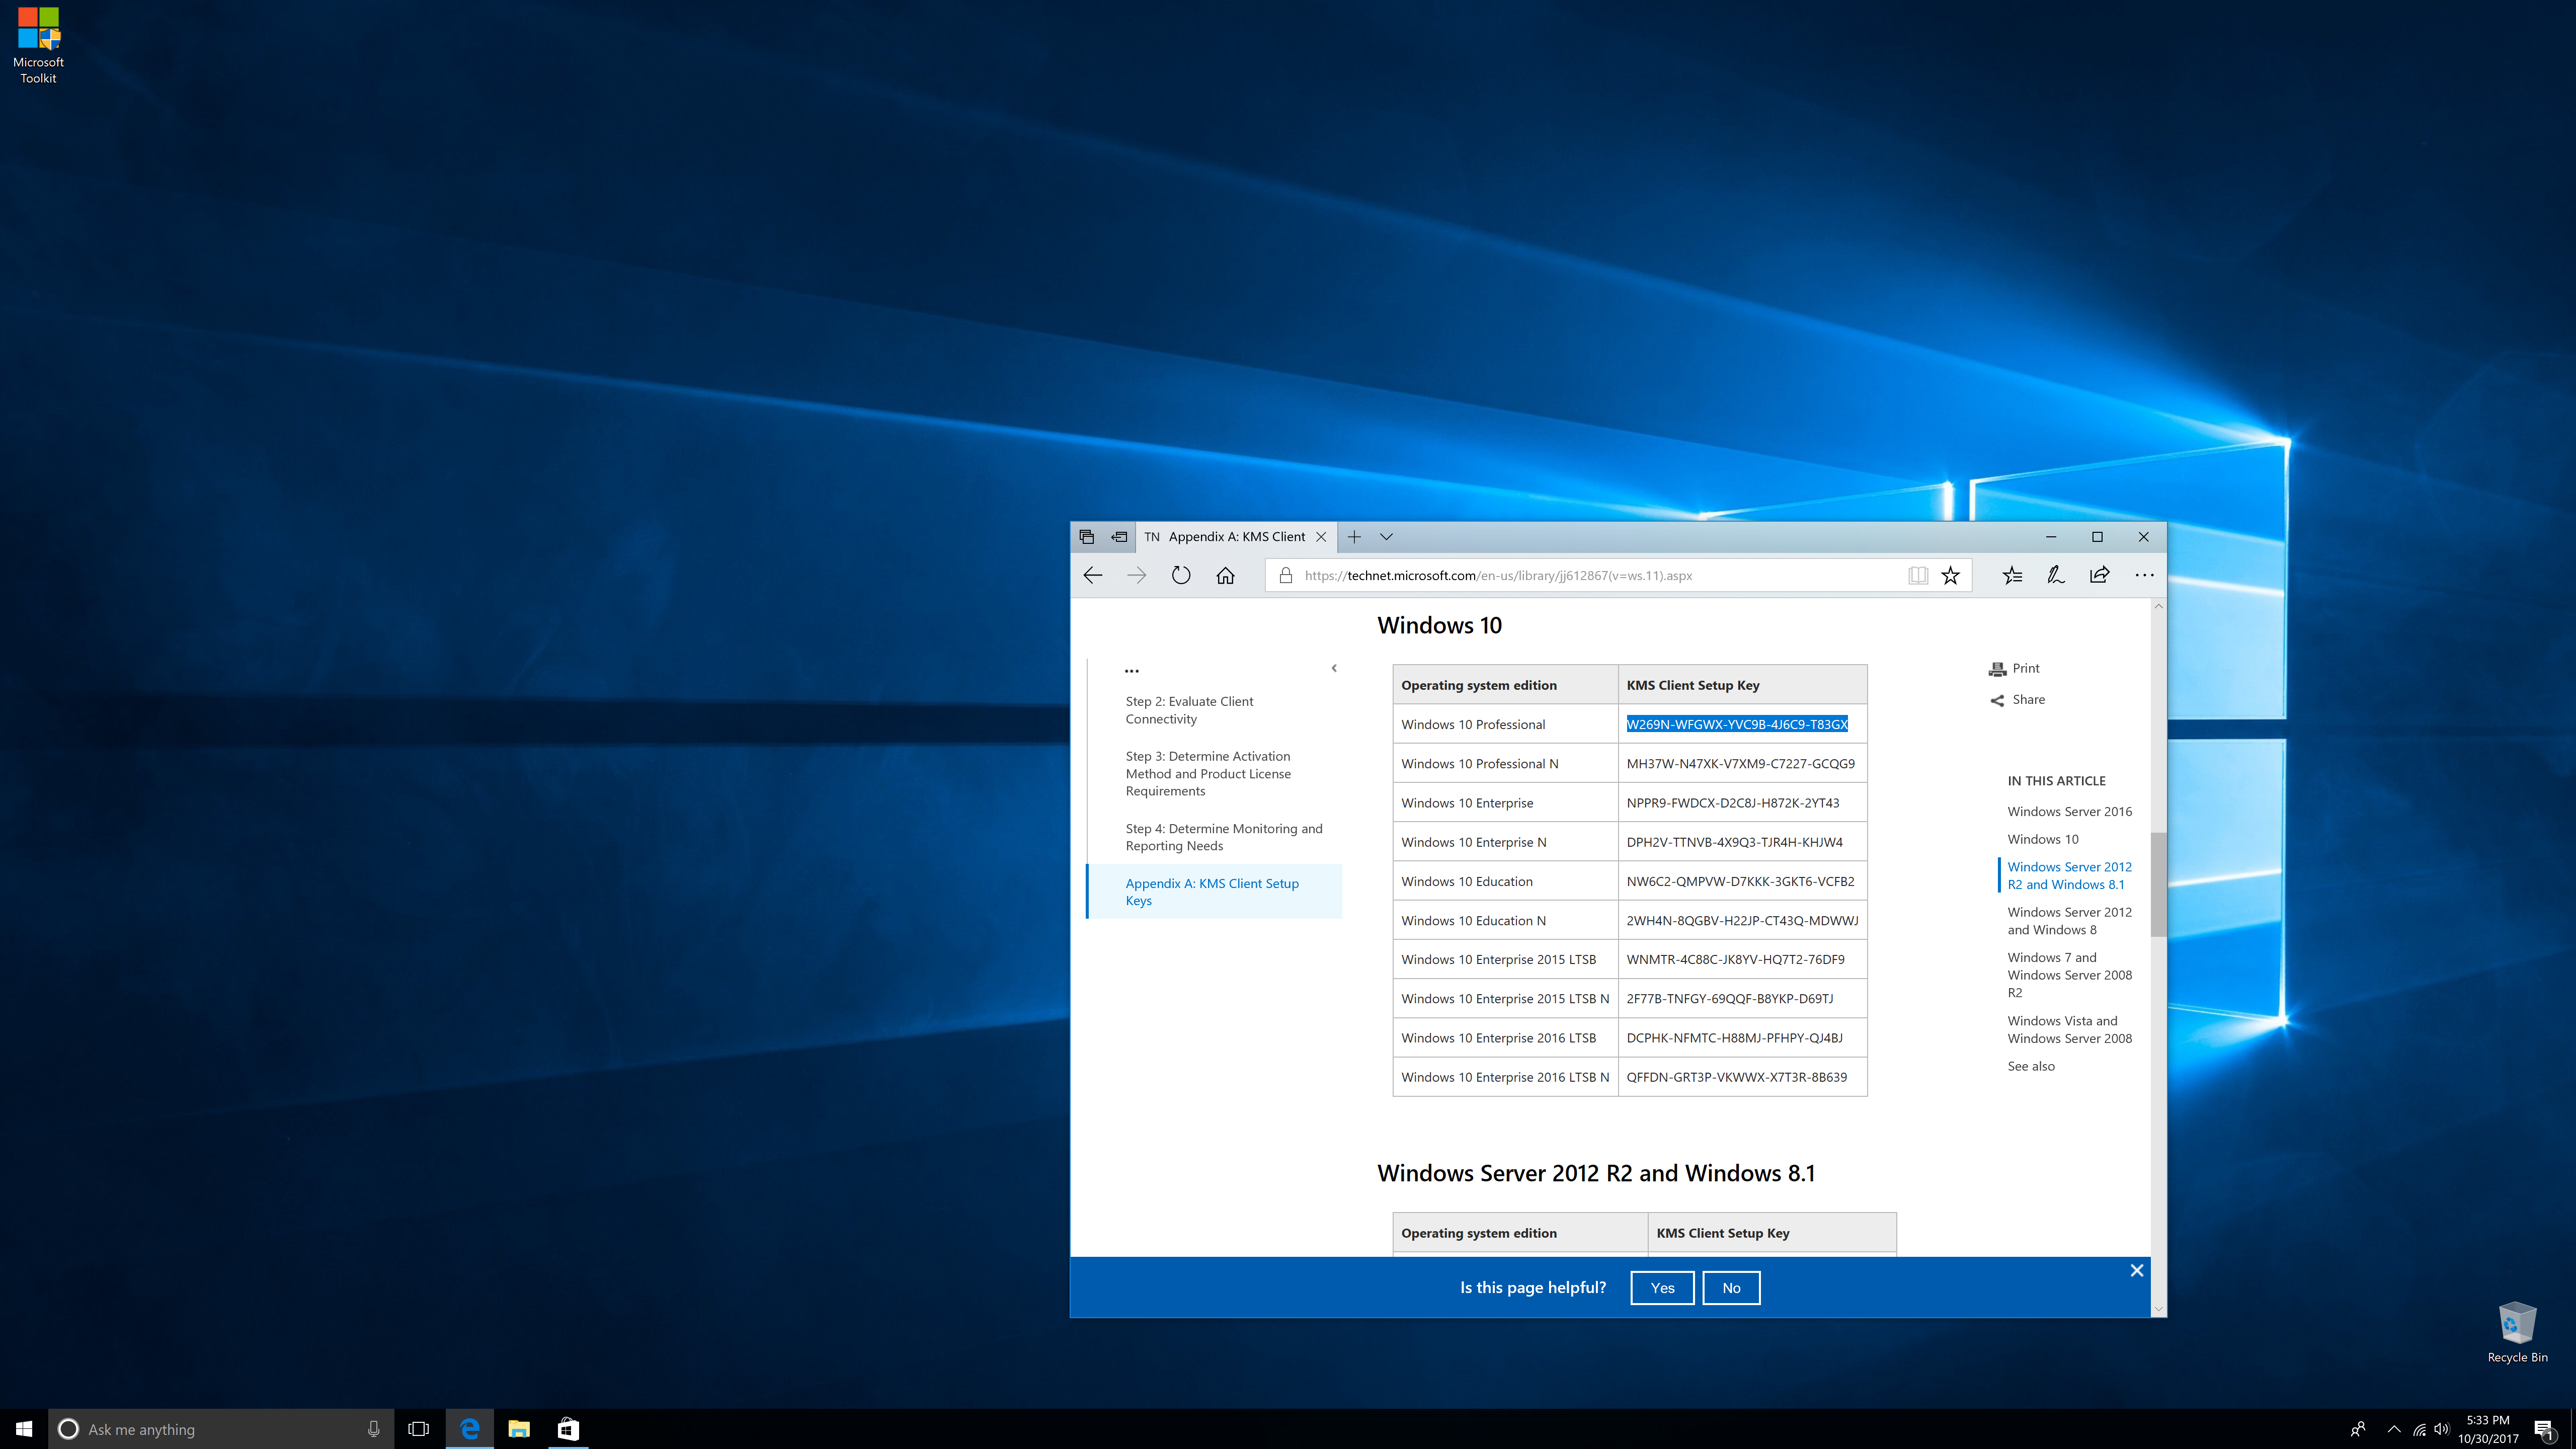Click the Print link on page

(x=2014, y=668)
